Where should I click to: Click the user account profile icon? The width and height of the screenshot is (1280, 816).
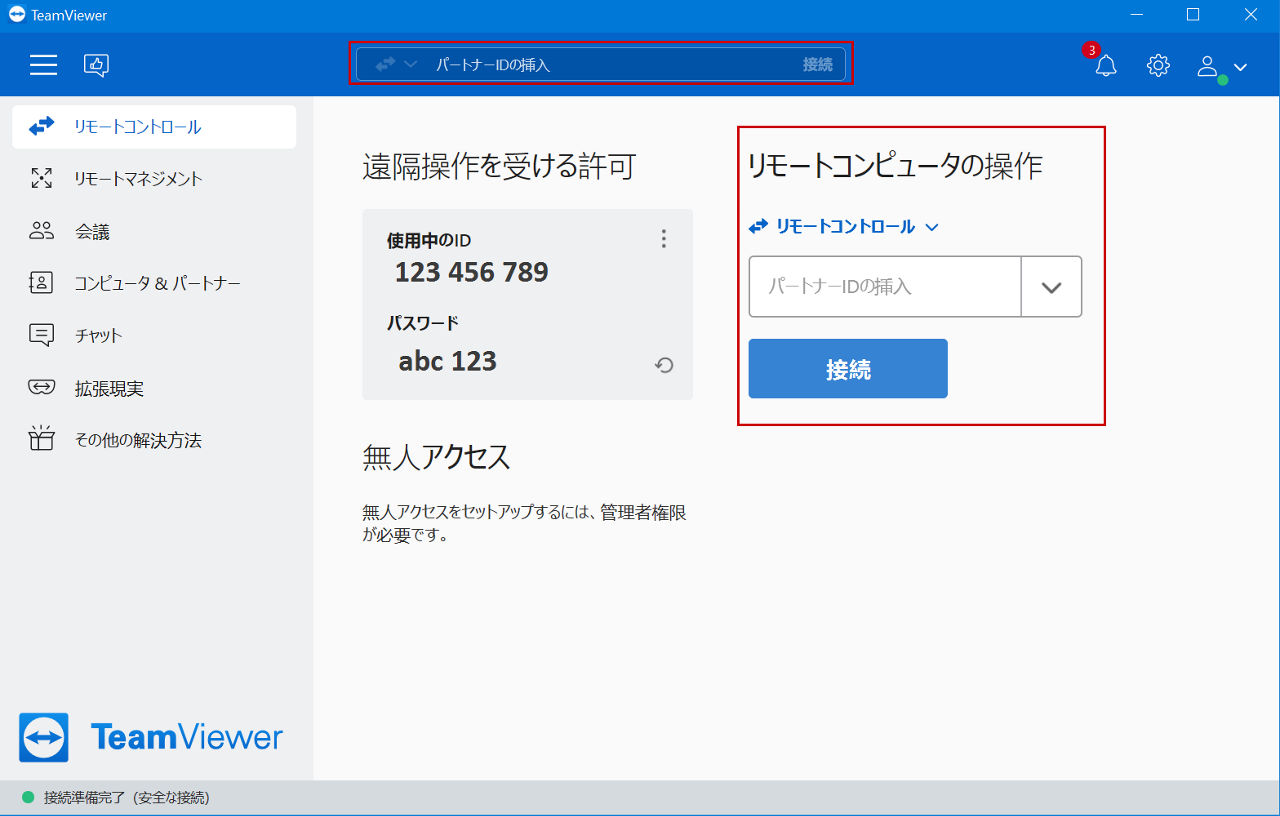[1208, 67]
